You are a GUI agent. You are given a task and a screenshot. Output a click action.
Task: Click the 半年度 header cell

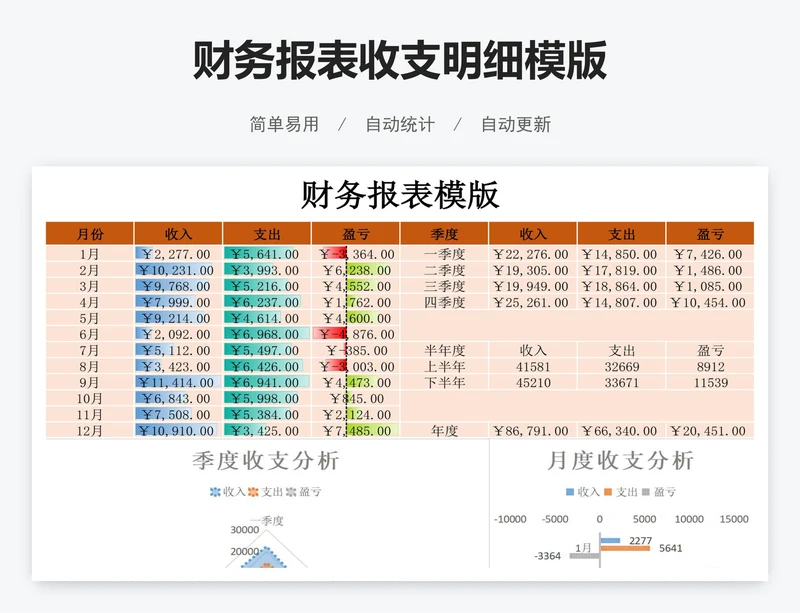[444, 350]
